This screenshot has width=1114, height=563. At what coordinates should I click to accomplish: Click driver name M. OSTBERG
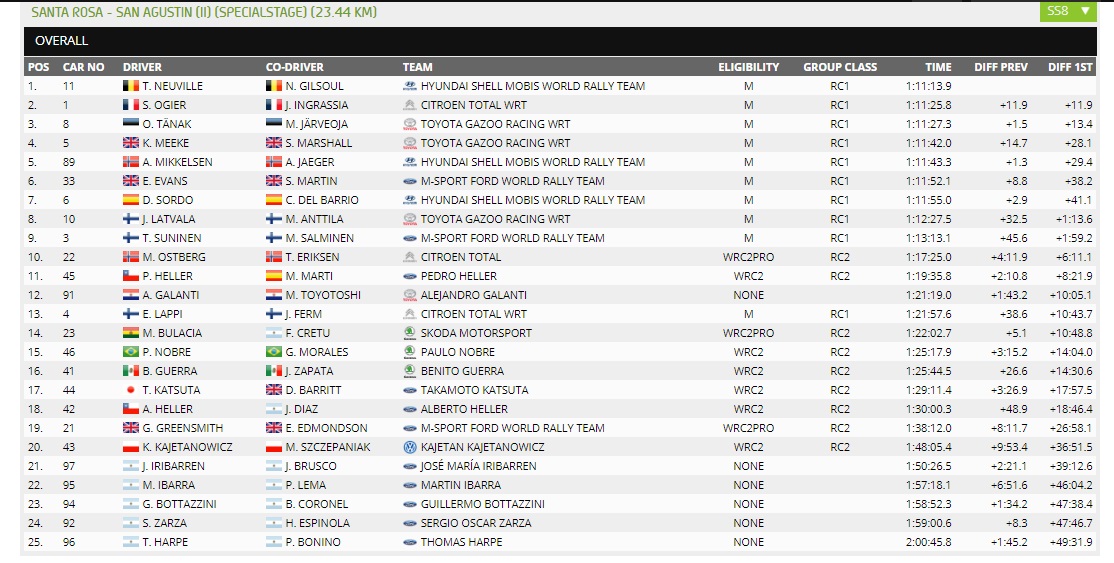tap(174, 257)
